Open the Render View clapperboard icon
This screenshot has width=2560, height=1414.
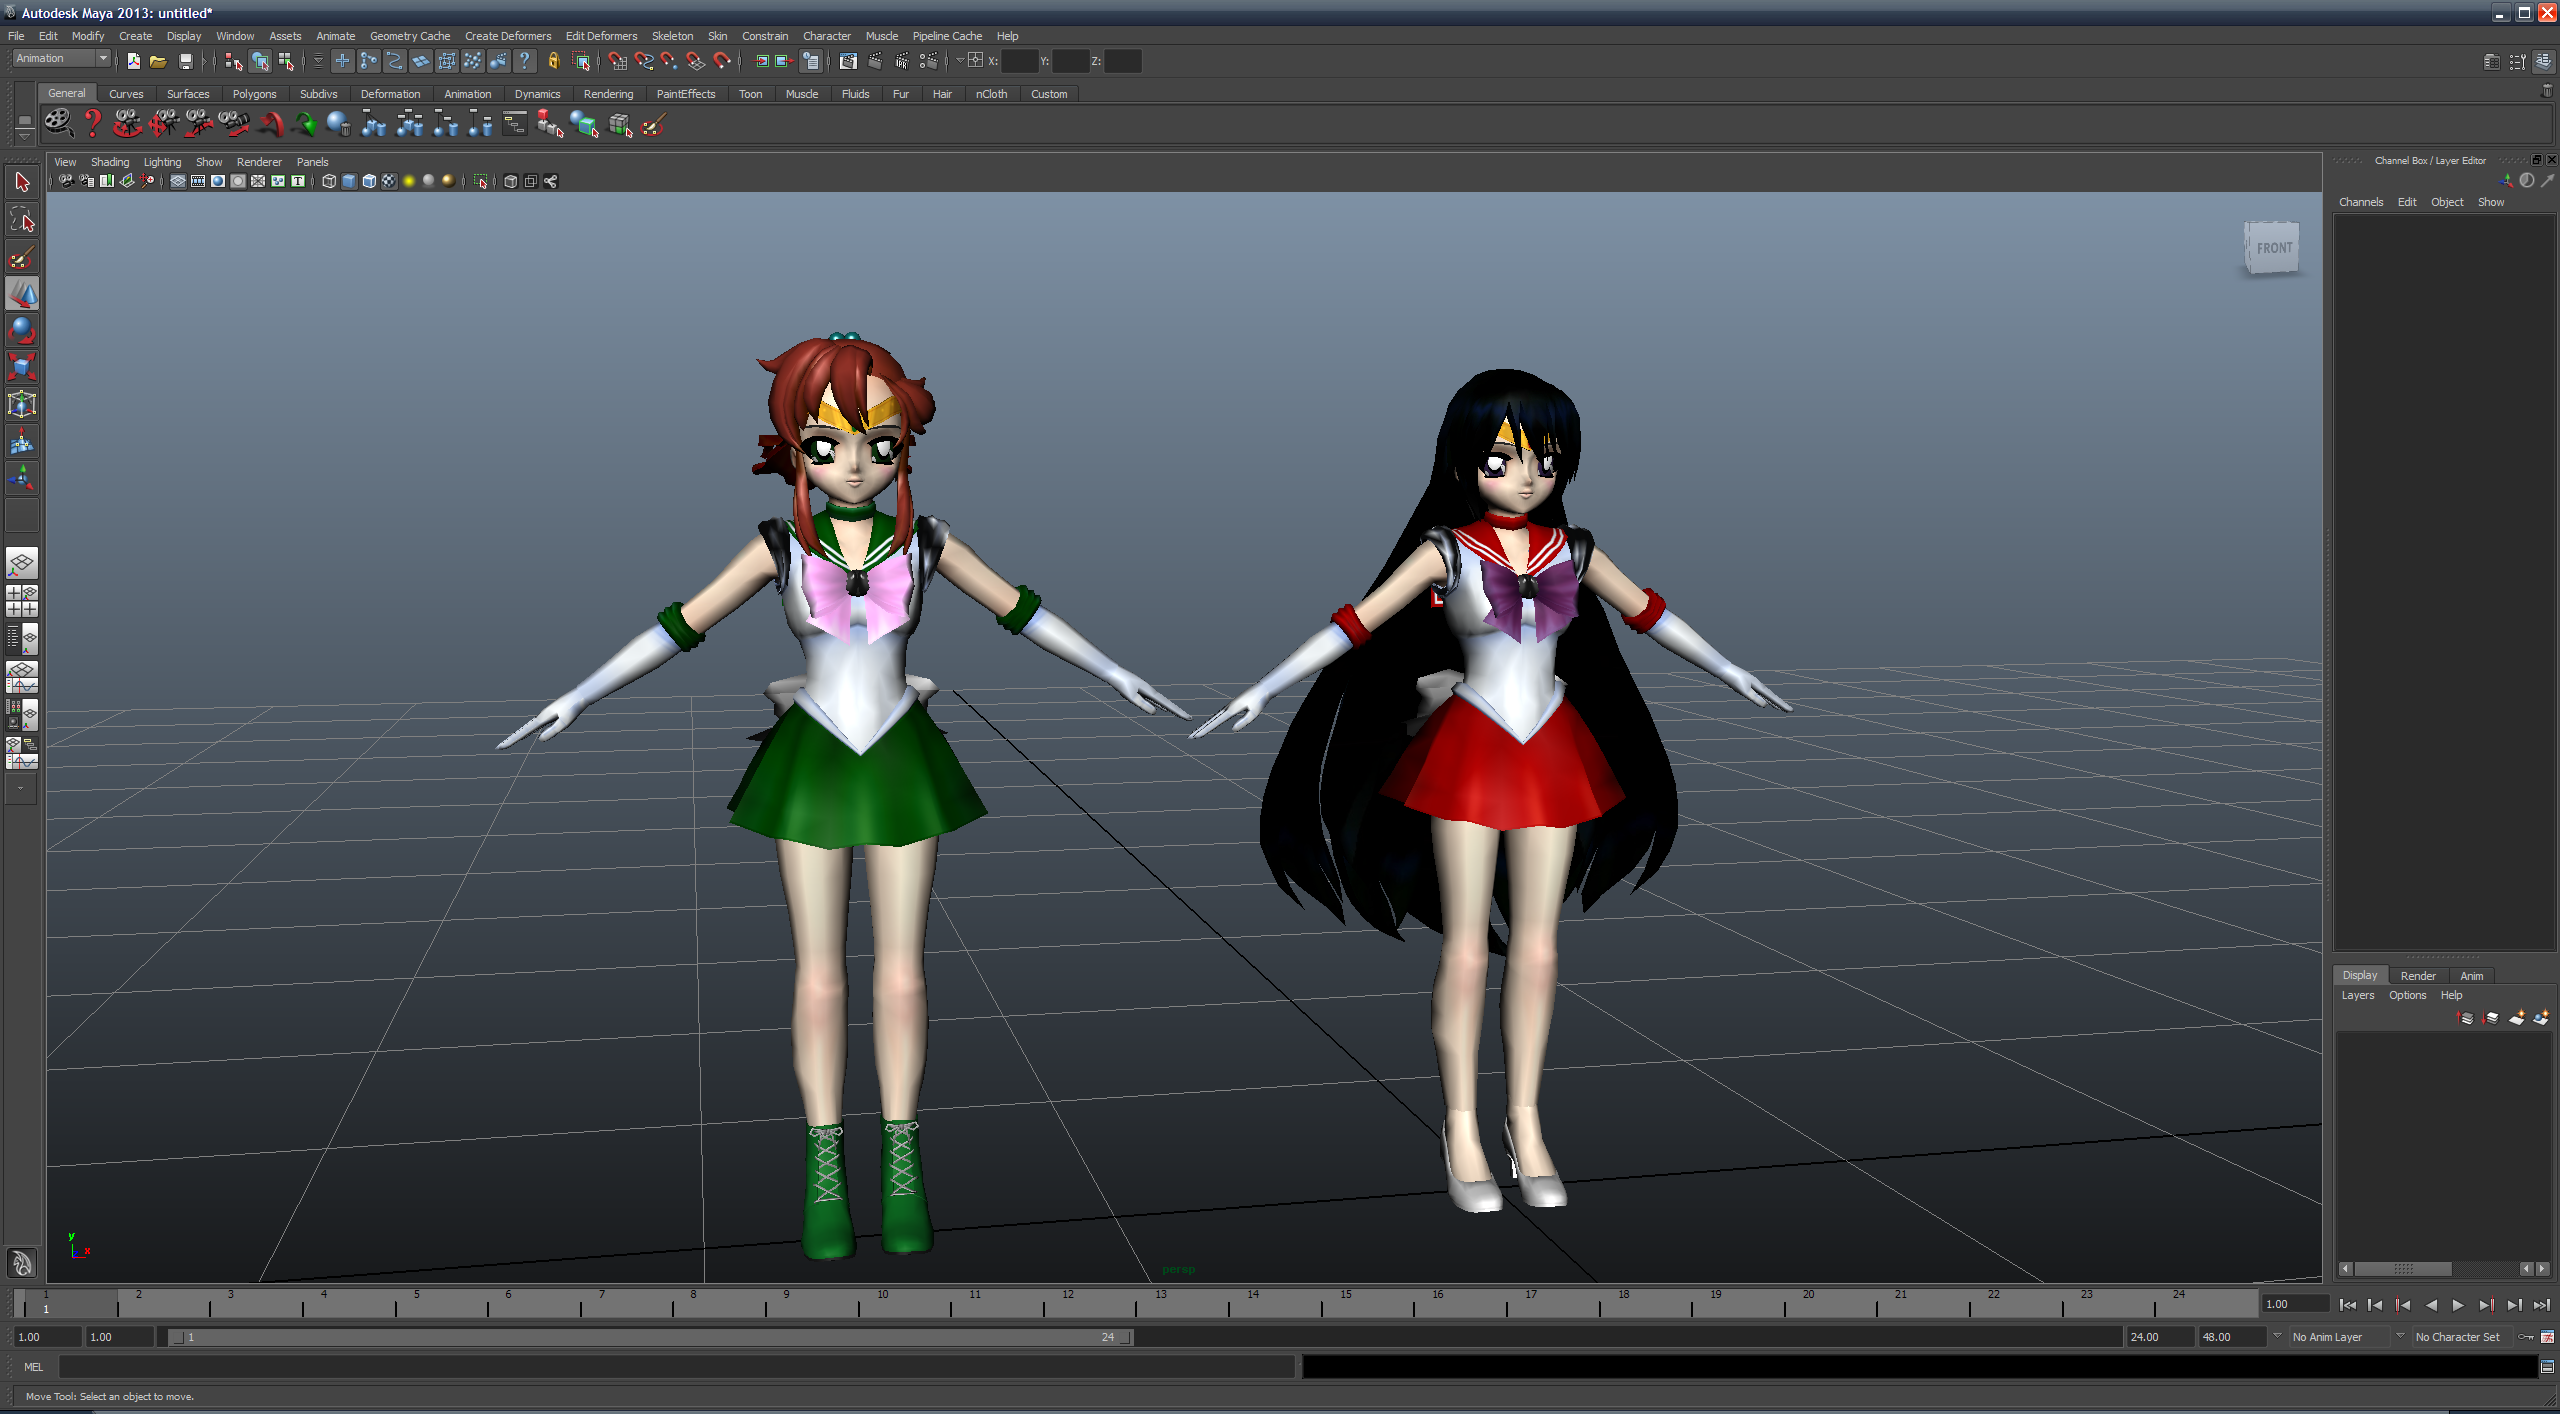coord(848,61)
